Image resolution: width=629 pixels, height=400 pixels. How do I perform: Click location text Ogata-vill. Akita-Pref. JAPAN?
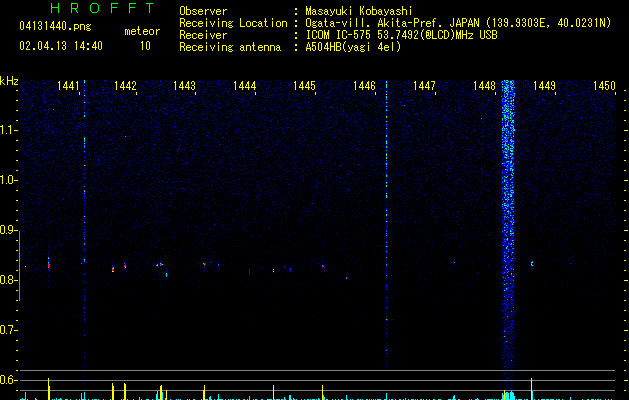coord(392,23)
